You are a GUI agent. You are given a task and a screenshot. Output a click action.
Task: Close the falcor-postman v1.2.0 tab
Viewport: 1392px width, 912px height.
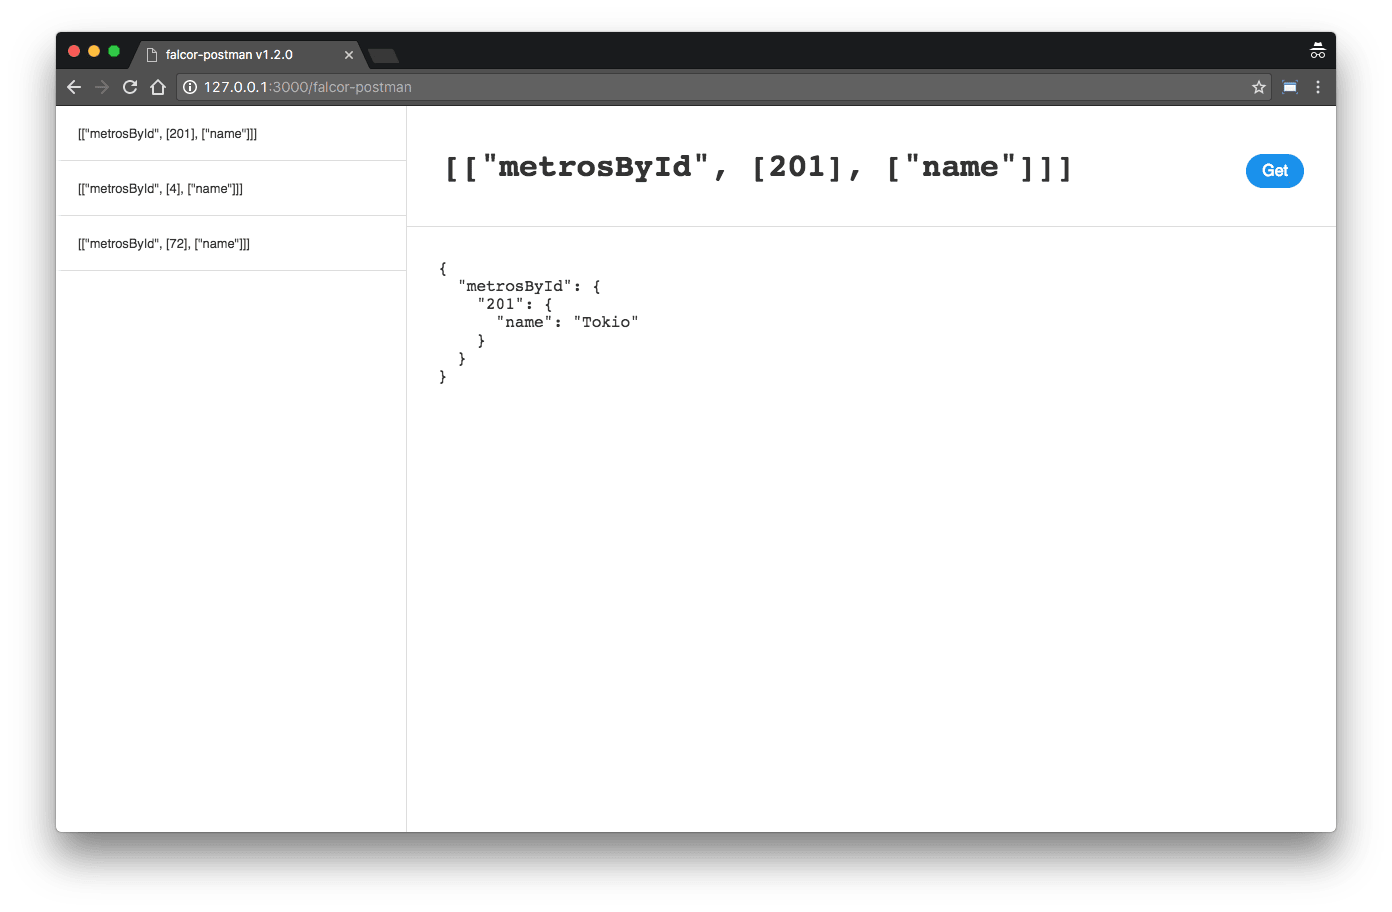coord(349,55)
